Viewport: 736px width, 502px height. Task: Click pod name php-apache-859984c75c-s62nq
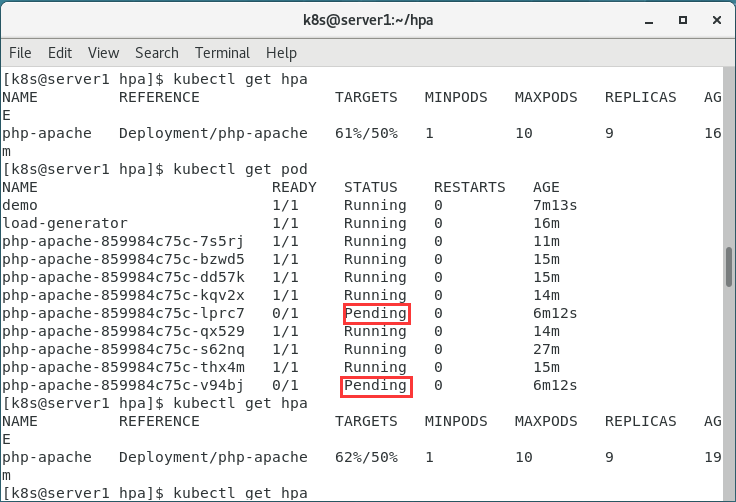[123, 349]
